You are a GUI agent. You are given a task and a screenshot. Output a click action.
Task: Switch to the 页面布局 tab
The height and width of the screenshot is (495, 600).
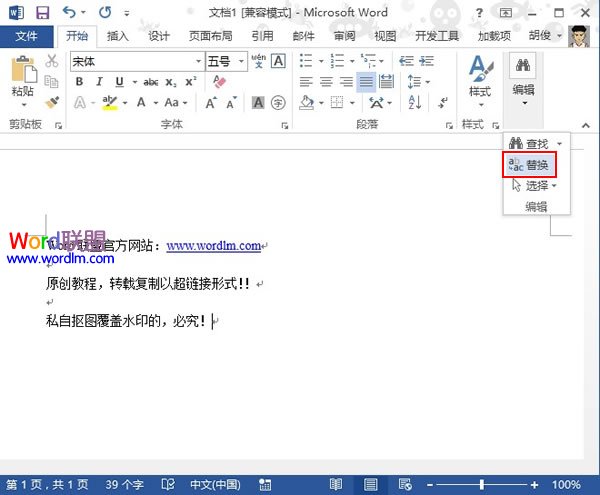210,36
